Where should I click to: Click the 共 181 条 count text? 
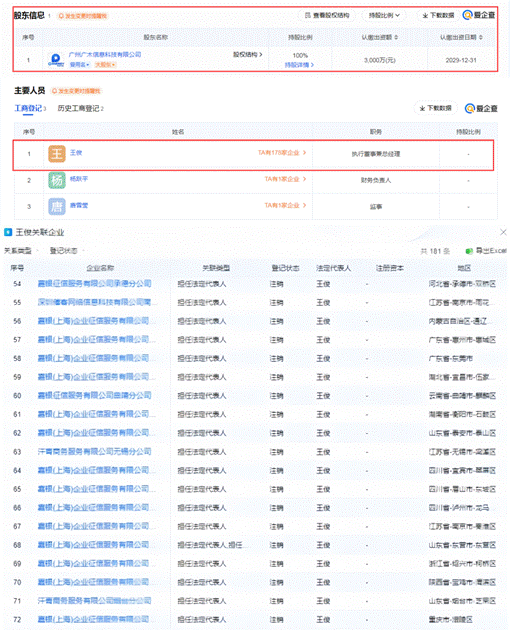[435, 251]
